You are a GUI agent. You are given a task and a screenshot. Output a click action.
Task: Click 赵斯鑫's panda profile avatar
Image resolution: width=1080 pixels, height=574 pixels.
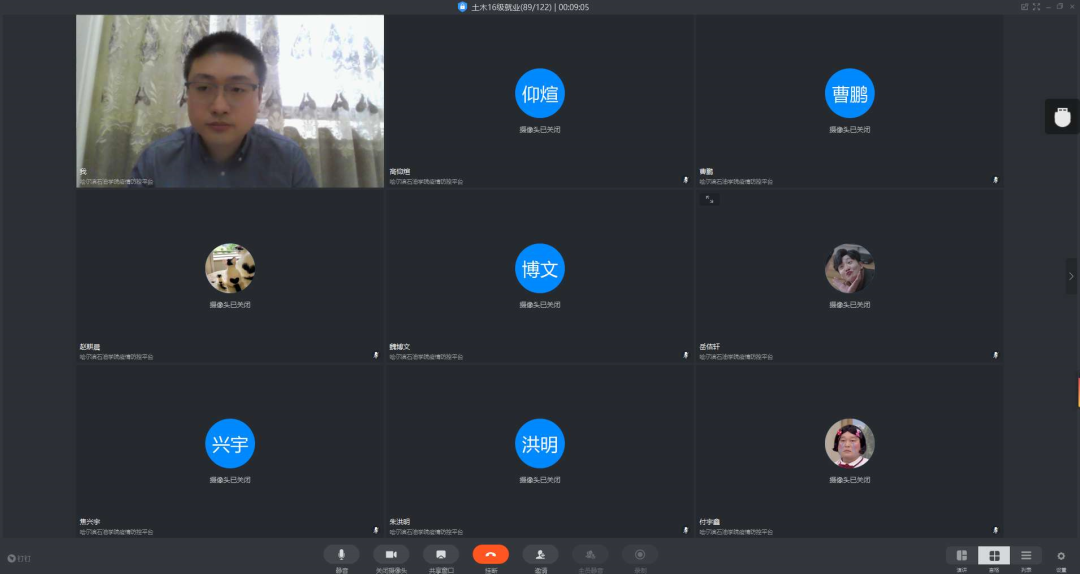point(230,268)
